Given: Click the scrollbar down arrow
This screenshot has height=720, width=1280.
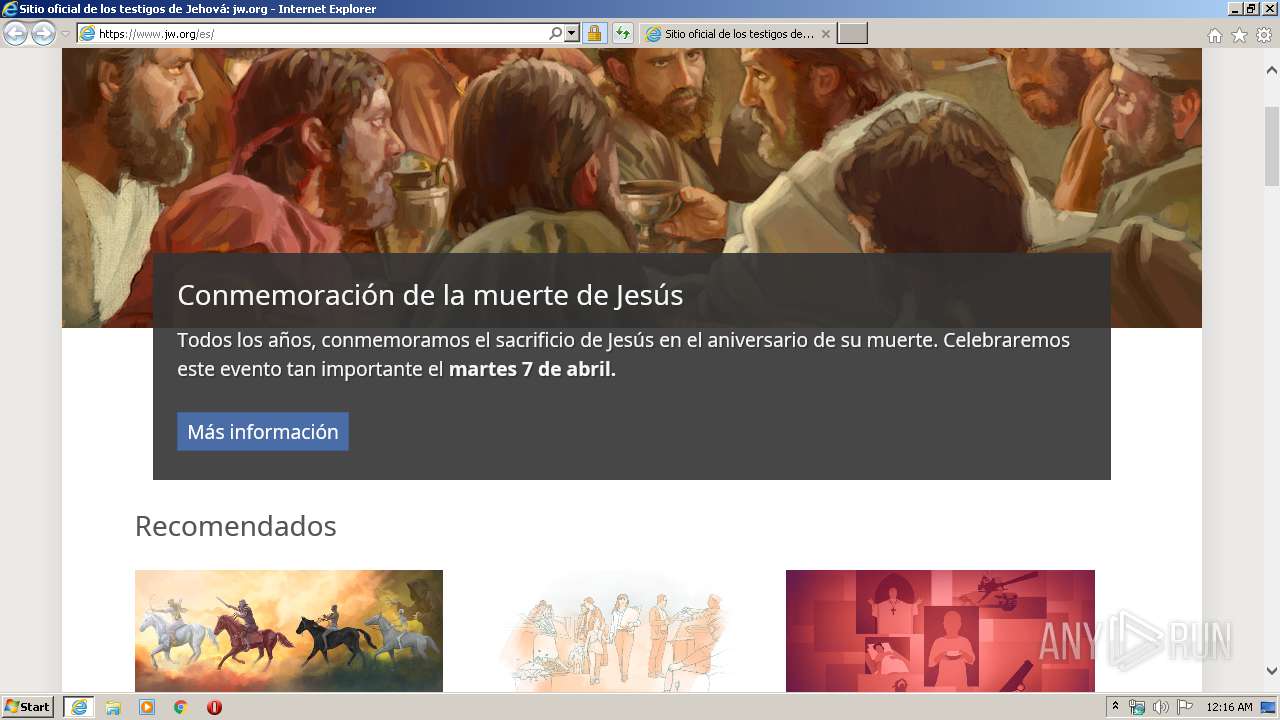Looking at the screenshot, I should pos(1271,671).
